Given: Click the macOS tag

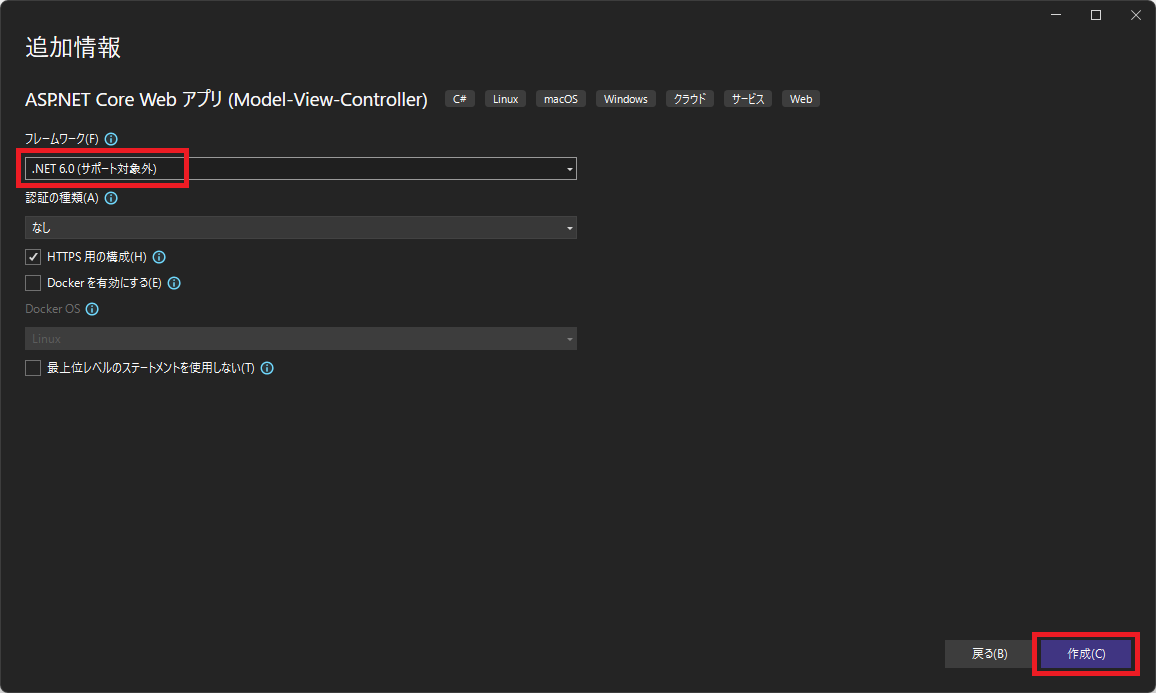Looking at the screenshot, I should pos(560,99).
